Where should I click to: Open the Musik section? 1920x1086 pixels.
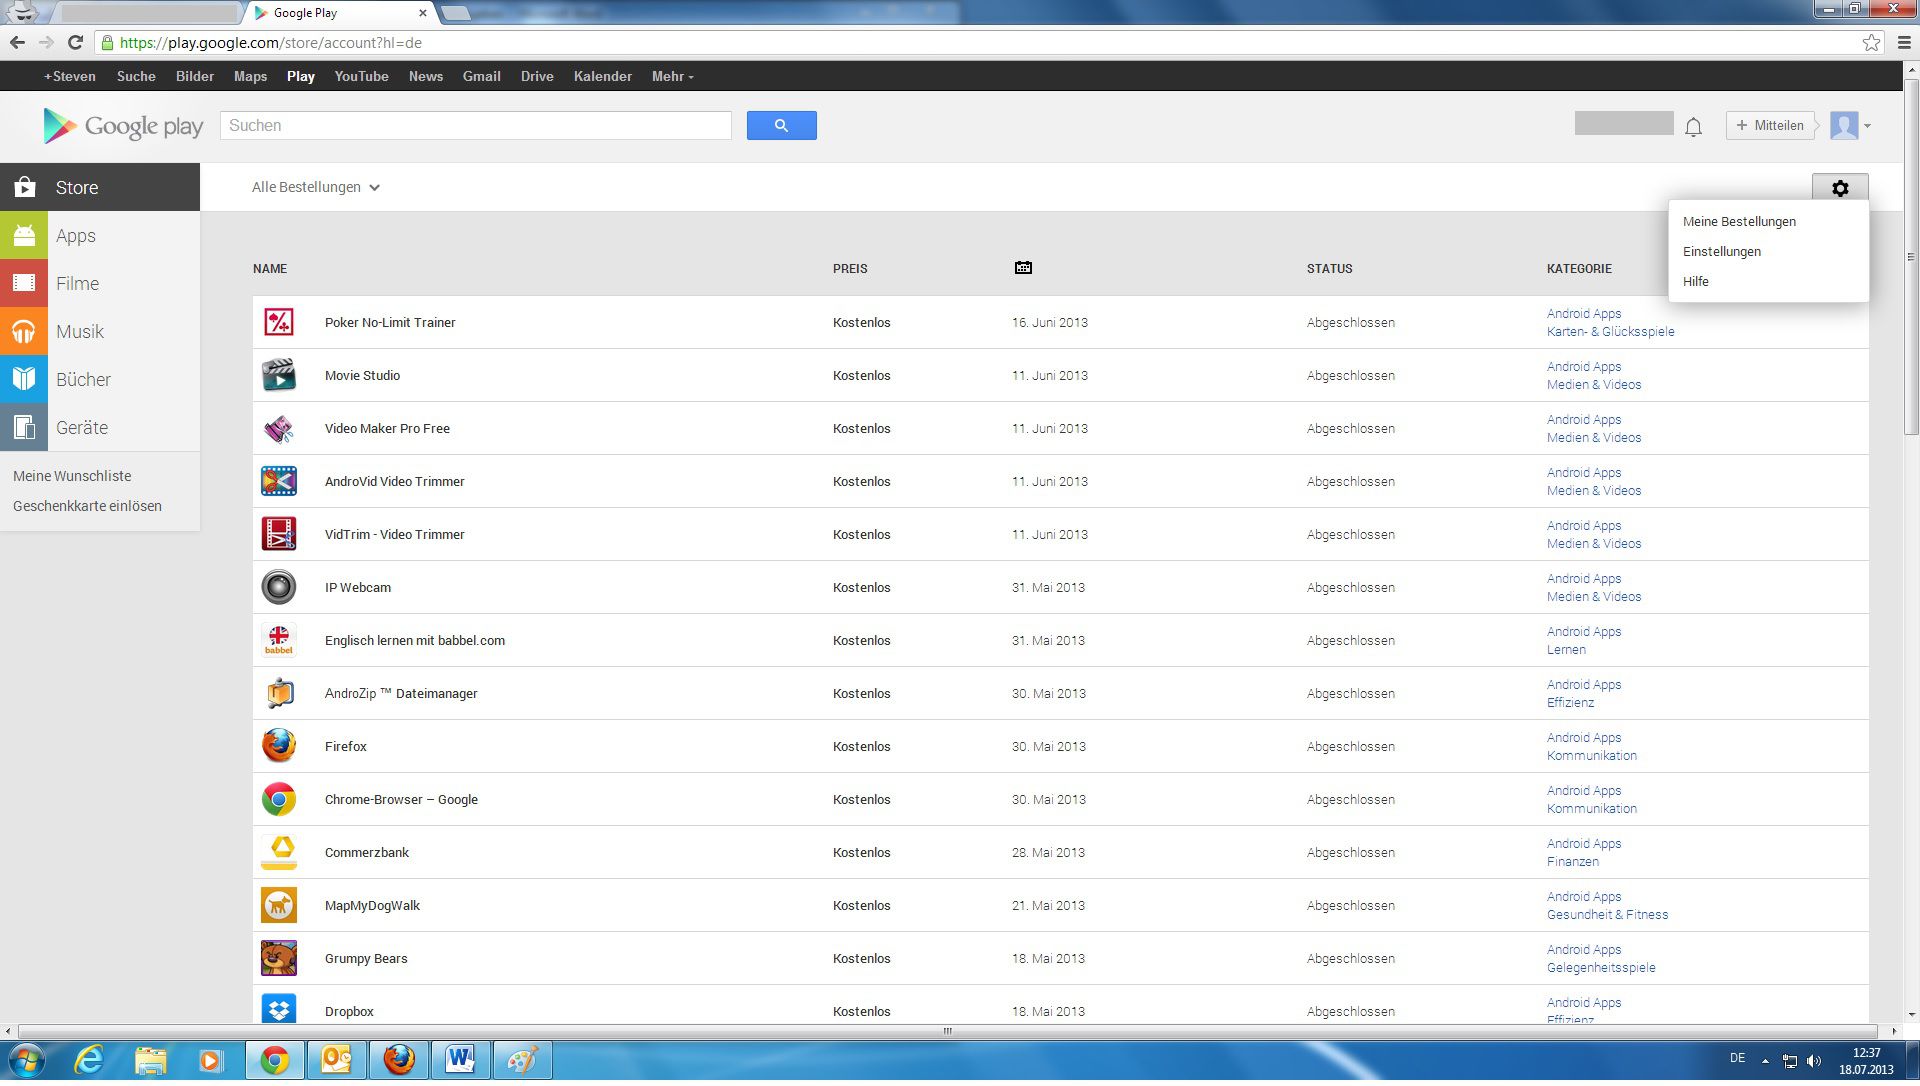pos(80,331)
